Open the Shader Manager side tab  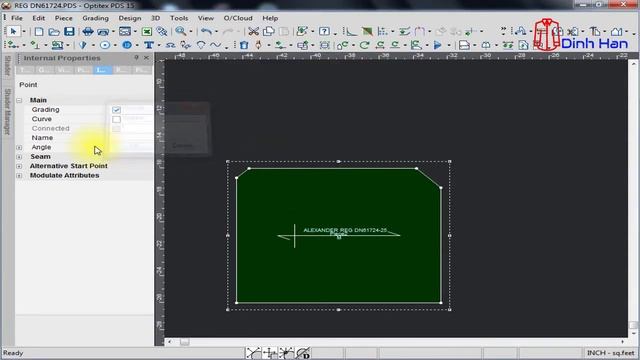[x=7, y=111]
